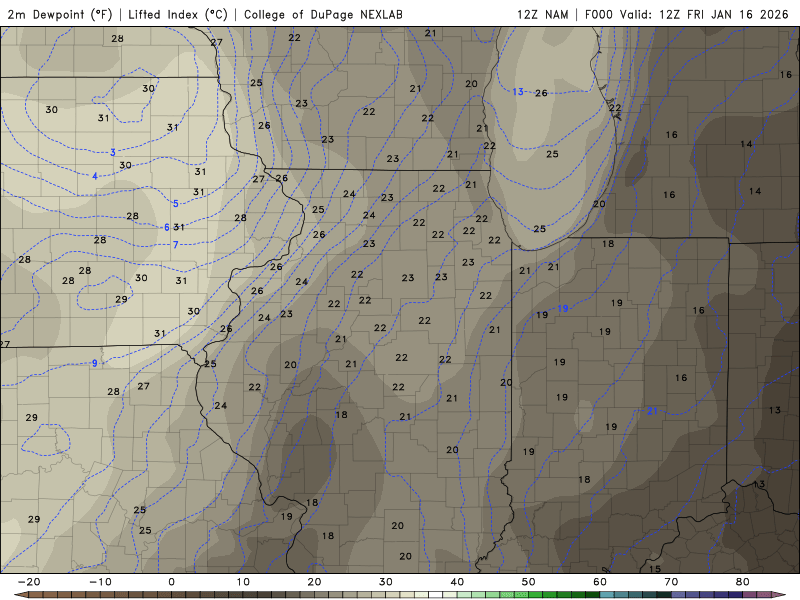Click the blue contour label "5"
Image resolution: width=800 pixels, height=600 pixels.
coord(176,204)
